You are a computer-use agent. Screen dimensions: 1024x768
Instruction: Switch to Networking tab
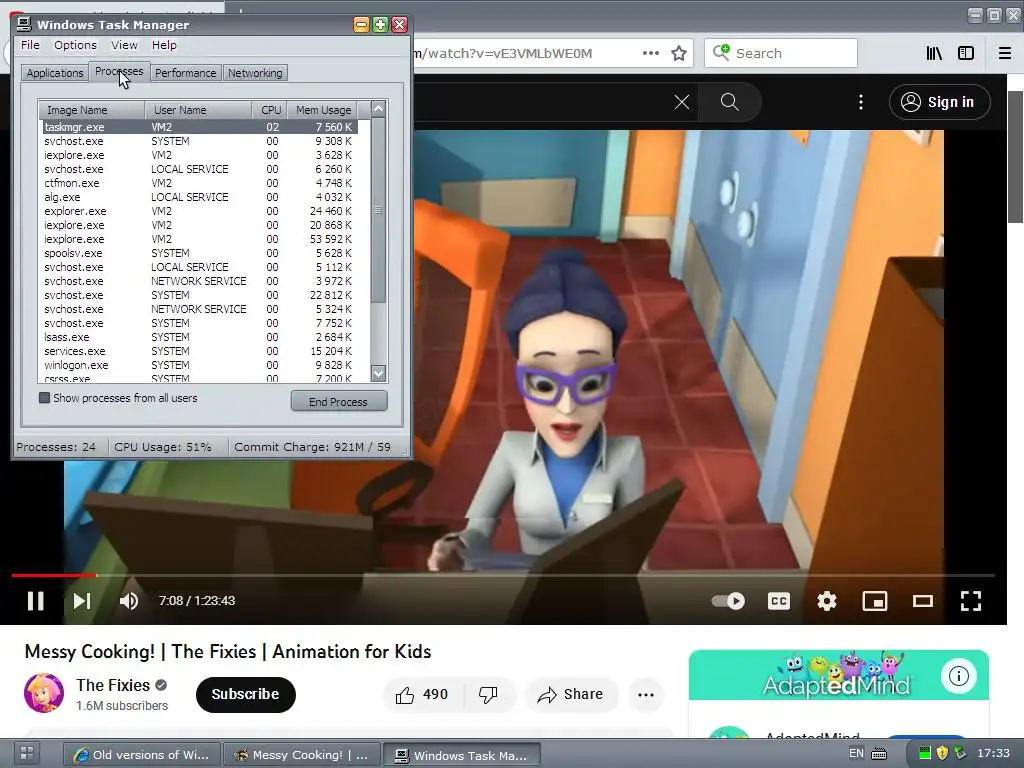255,73
